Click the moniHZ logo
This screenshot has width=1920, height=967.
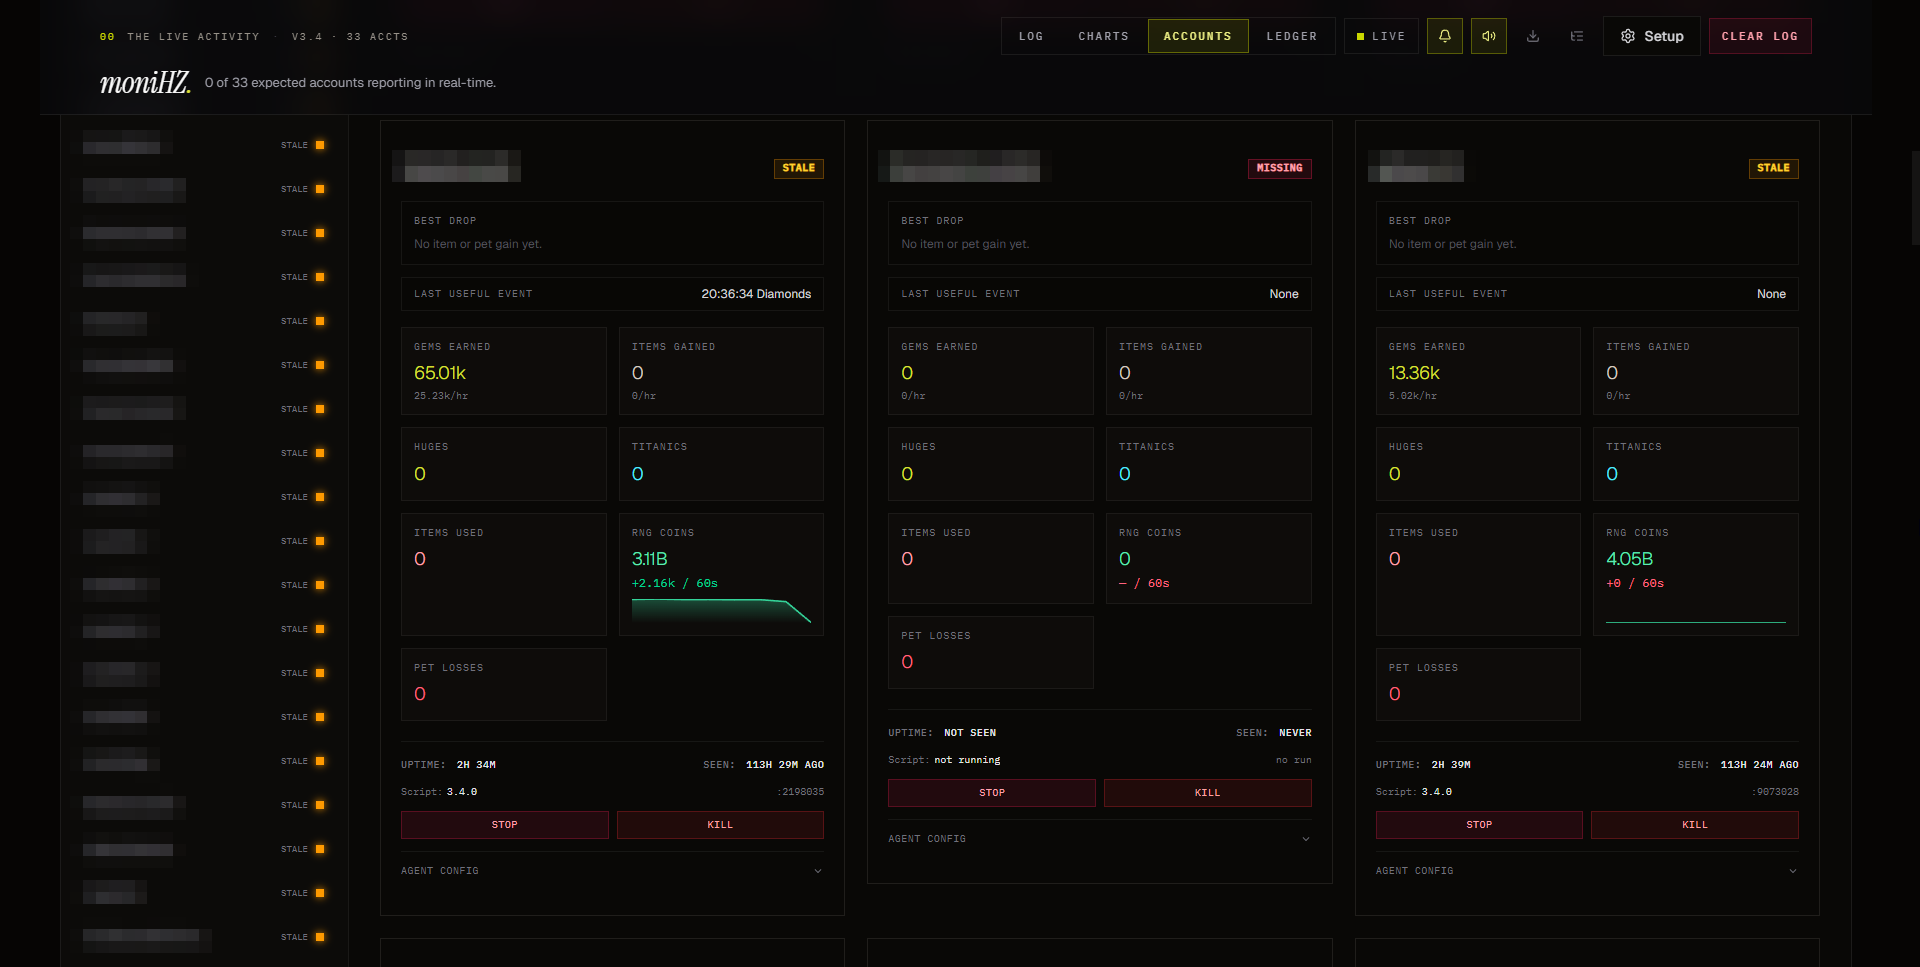(145, 82)
